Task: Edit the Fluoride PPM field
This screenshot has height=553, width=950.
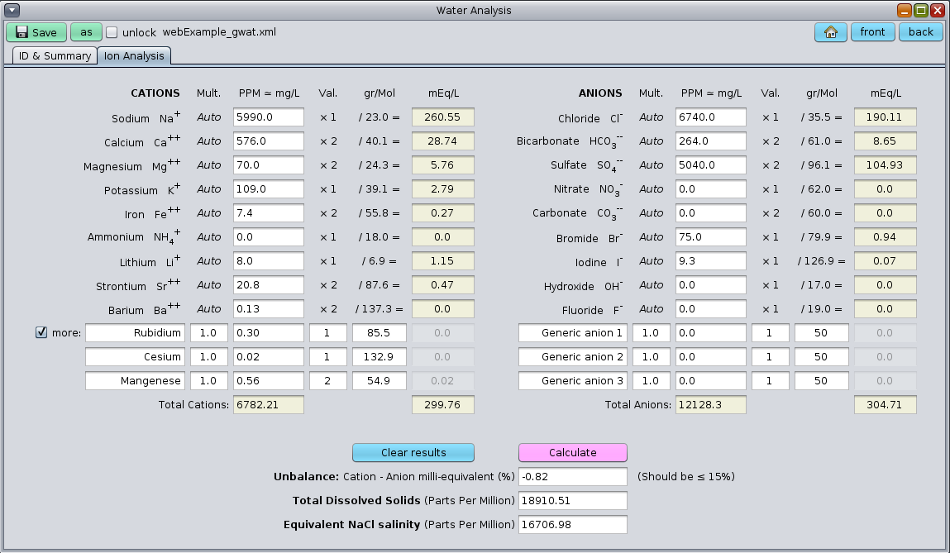Action: click(x=711, y=308)
